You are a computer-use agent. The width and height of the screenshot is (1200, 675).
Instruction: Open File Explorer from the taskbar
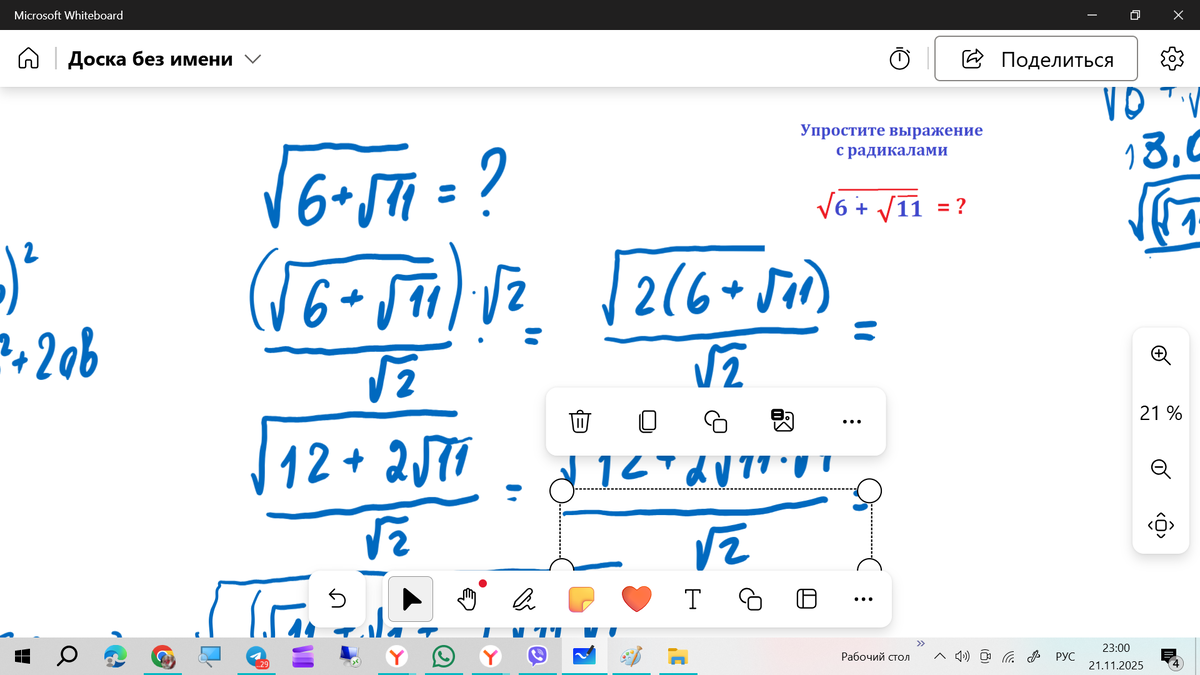click(x=677, y=656)
